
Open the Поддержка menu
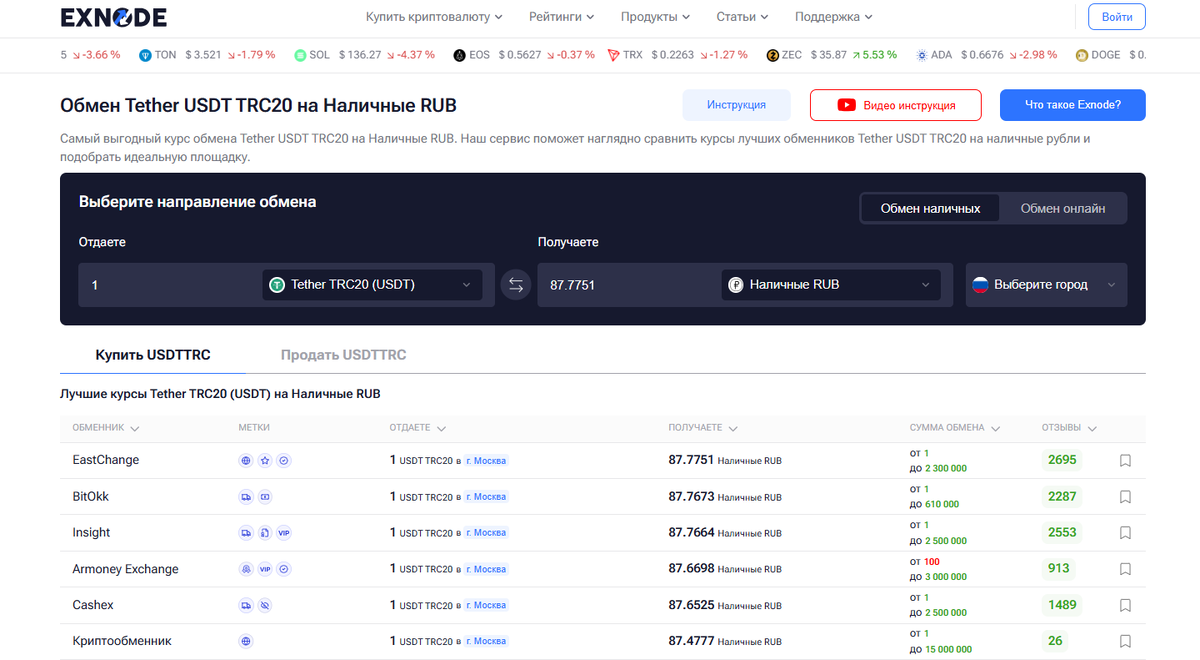point(834,17)
